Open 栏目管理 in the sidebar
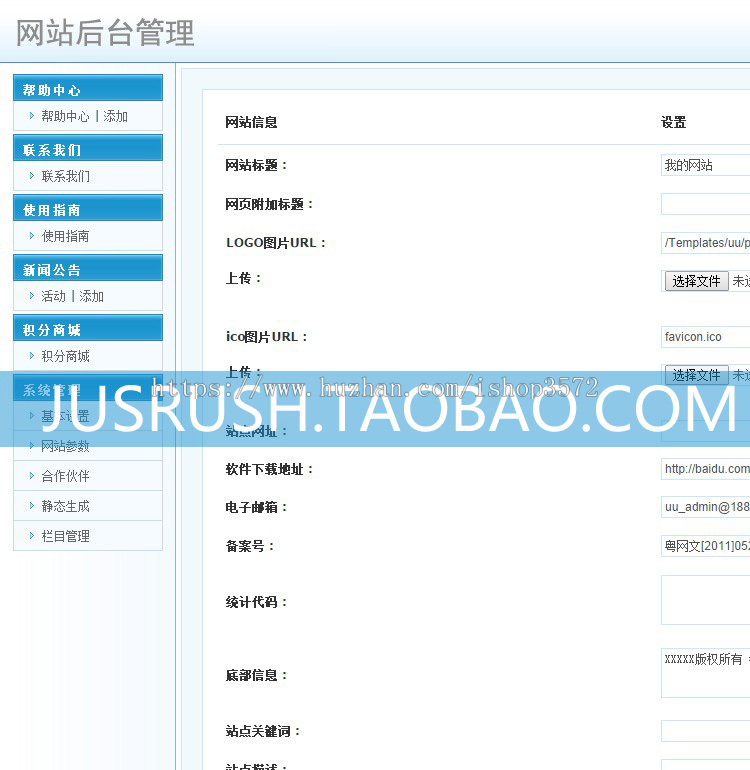 pos(65,536)
